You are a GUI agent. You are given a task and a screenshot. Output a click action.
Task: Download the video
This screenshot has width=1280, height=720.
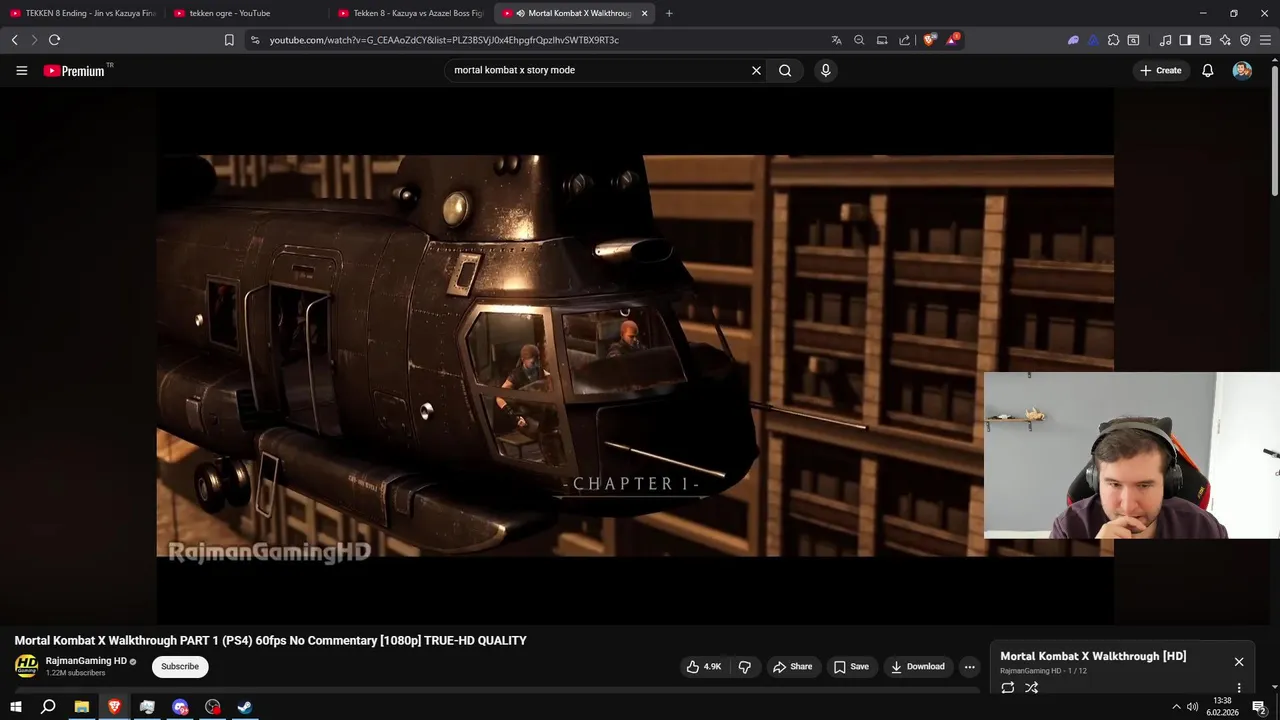[x=917, y=667]
